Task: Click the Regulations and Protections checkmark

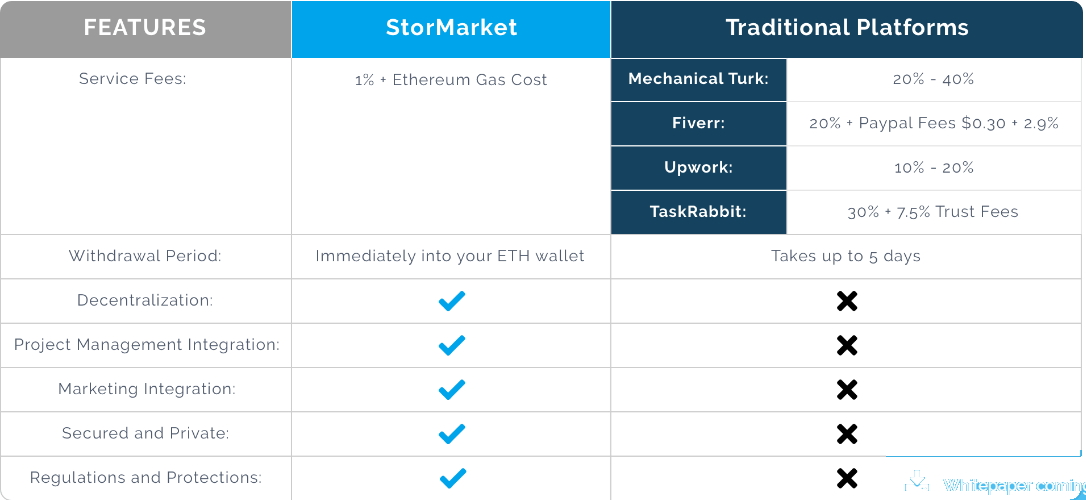Action: pos(452,479)
